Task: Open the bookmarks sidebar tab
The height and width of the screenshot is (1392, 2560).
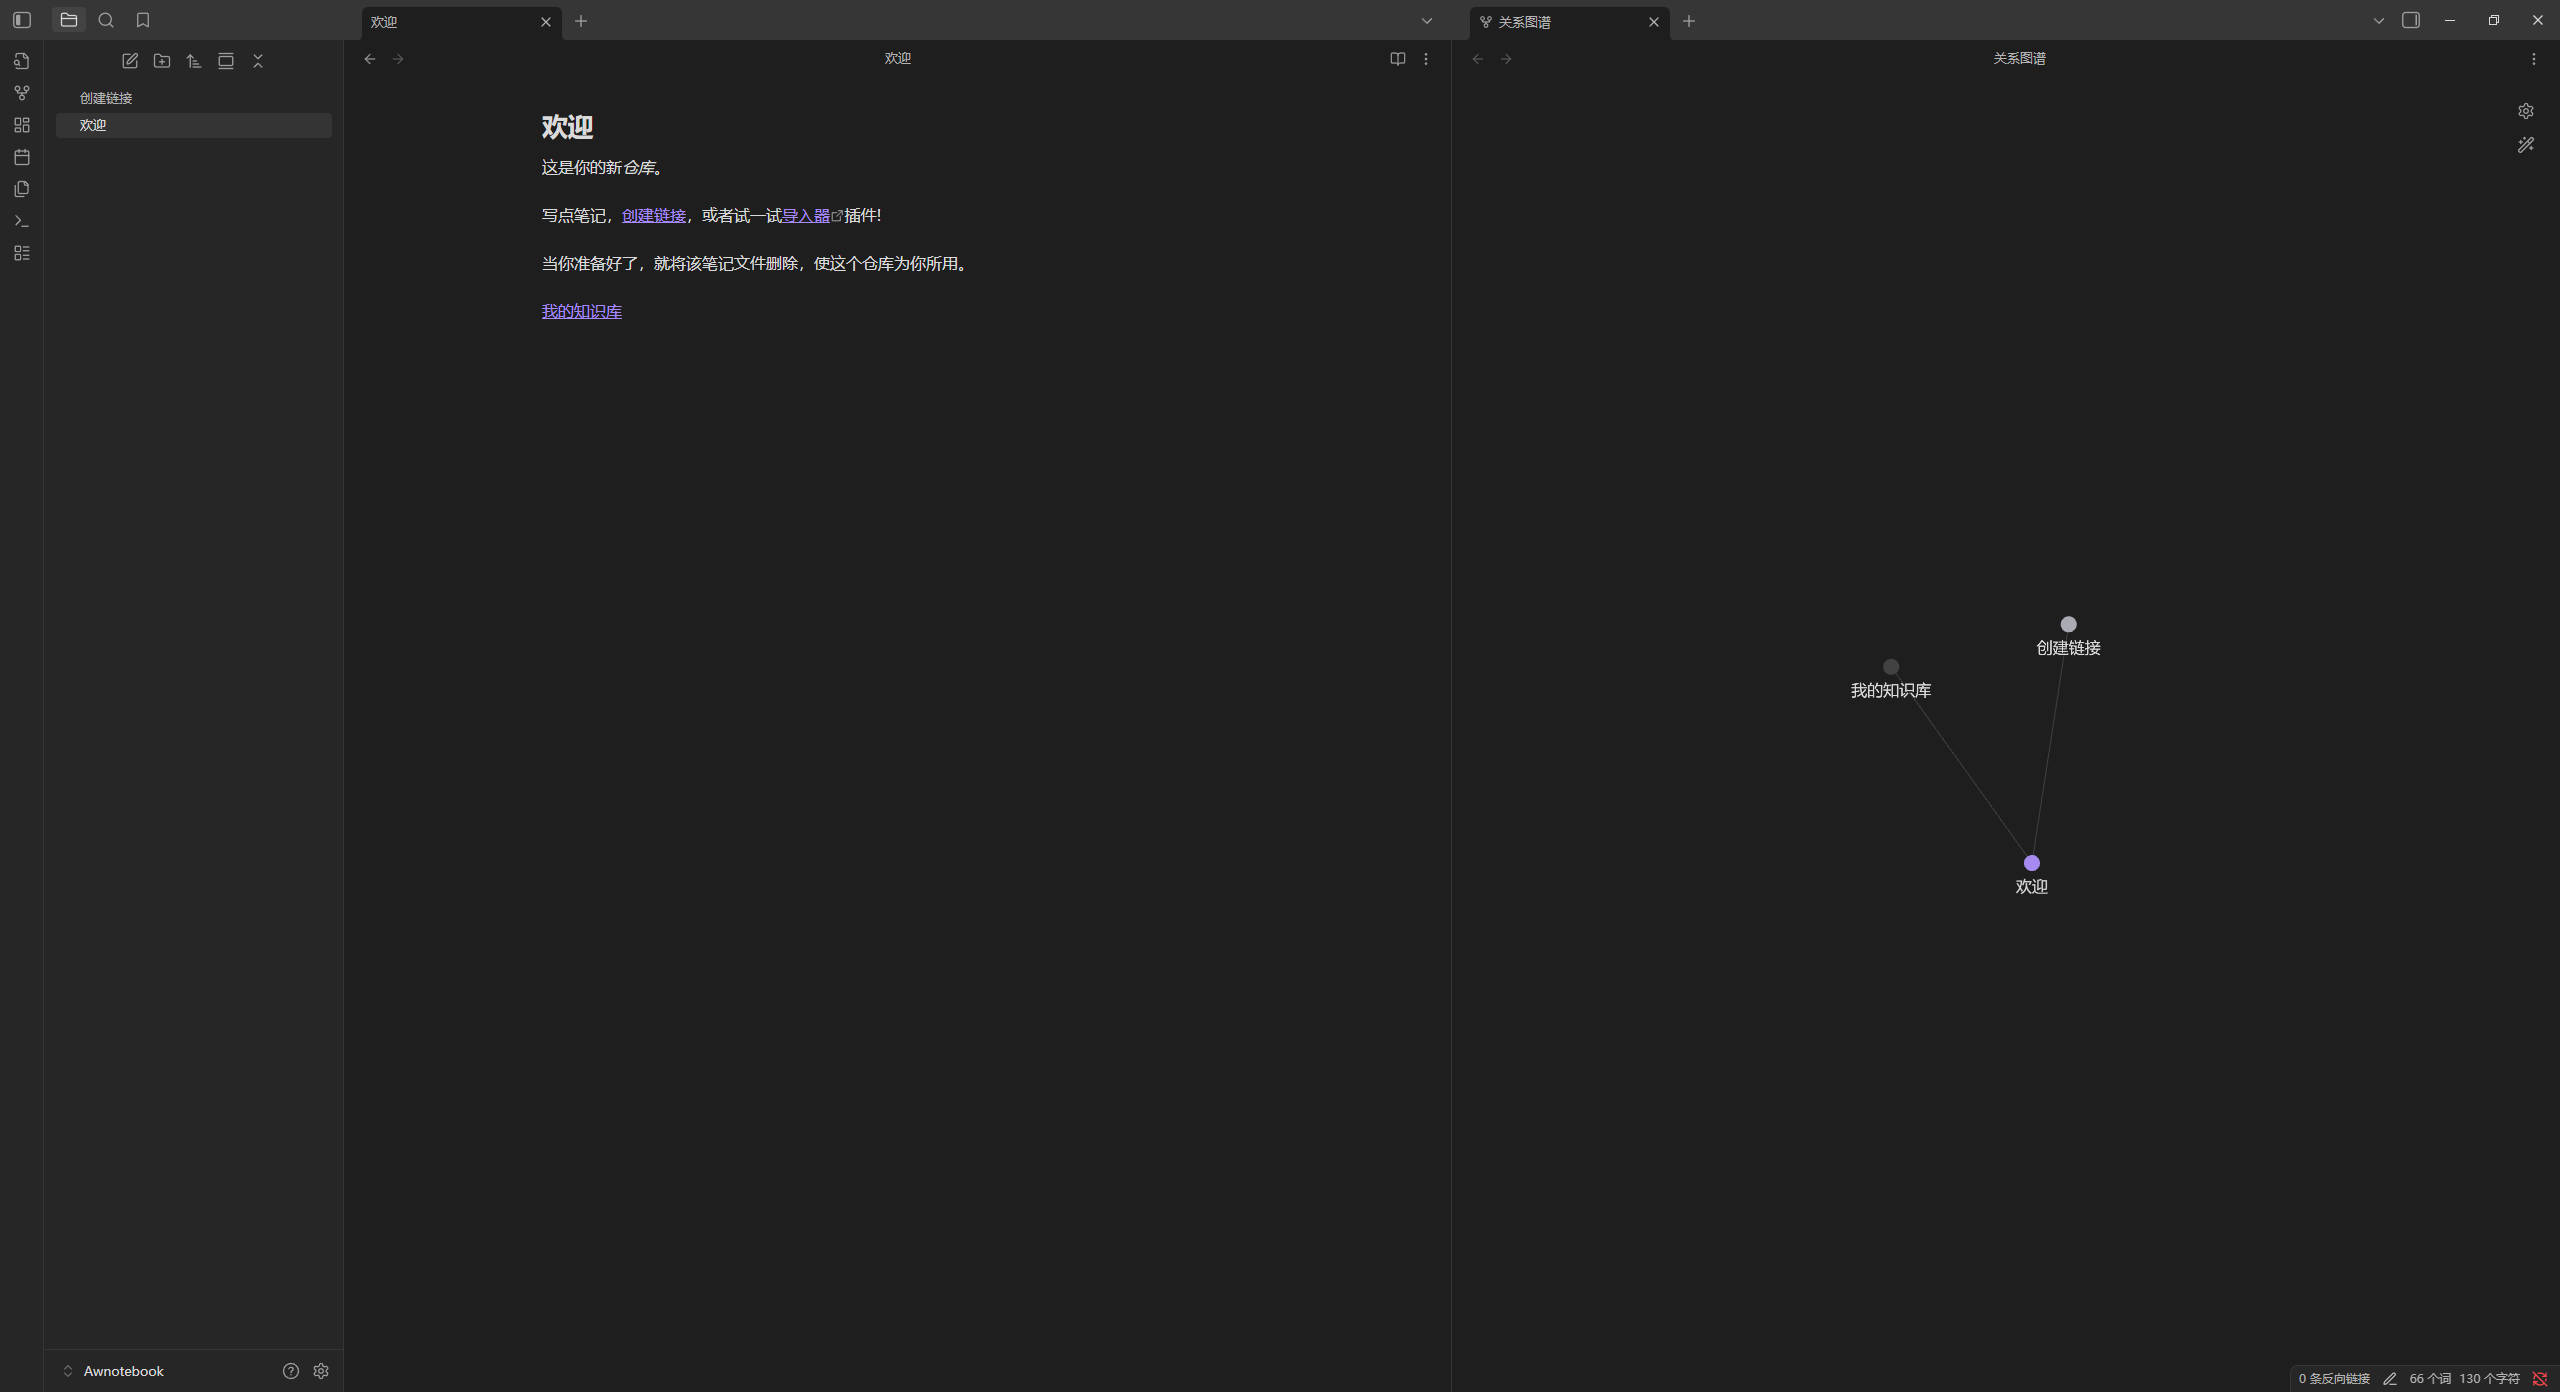Action: click(x=143, y=20)
